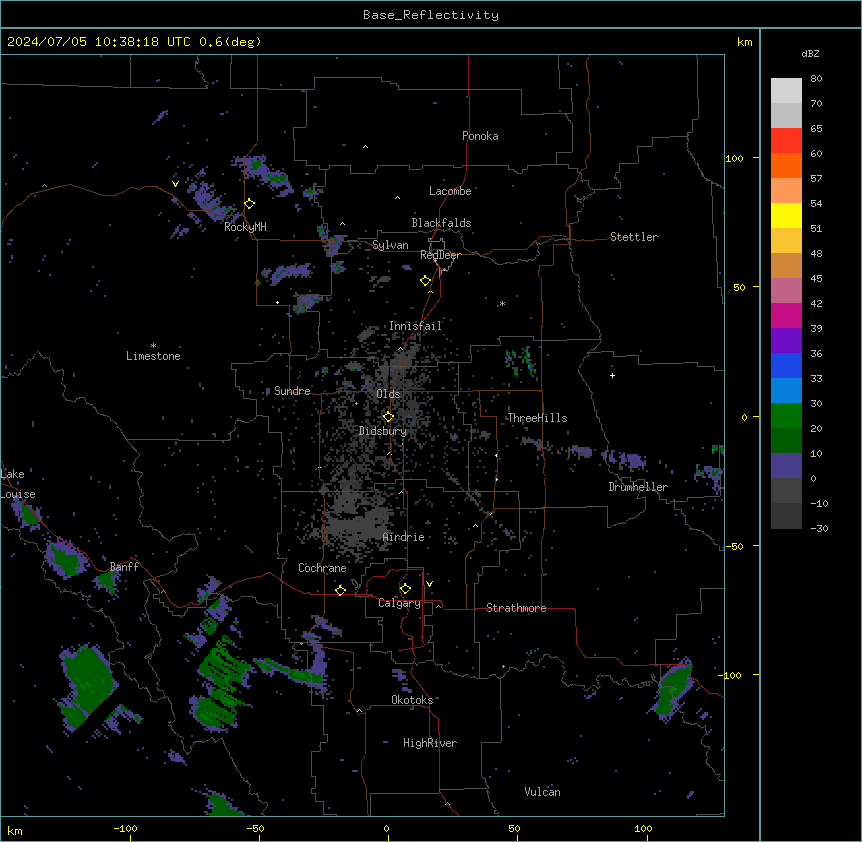Click the RockyMH label
Image resolution: width=862 pixels, height=842 pixels.
click(x=245, y=227)
